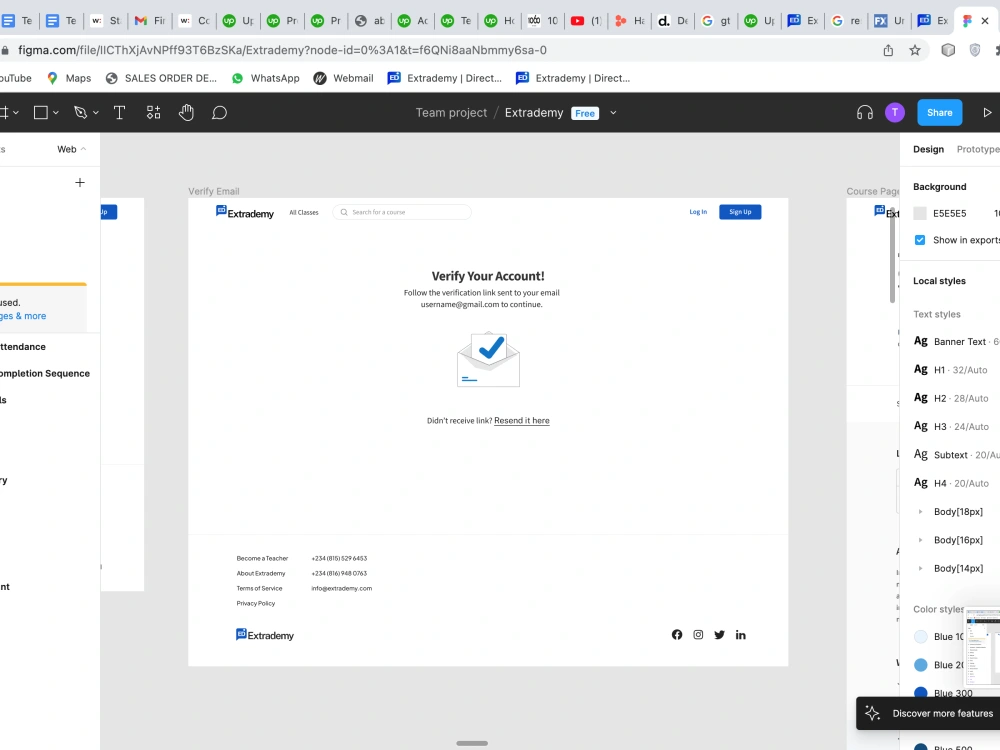Click the E5E5E5 background color swatch

point(919,212)
